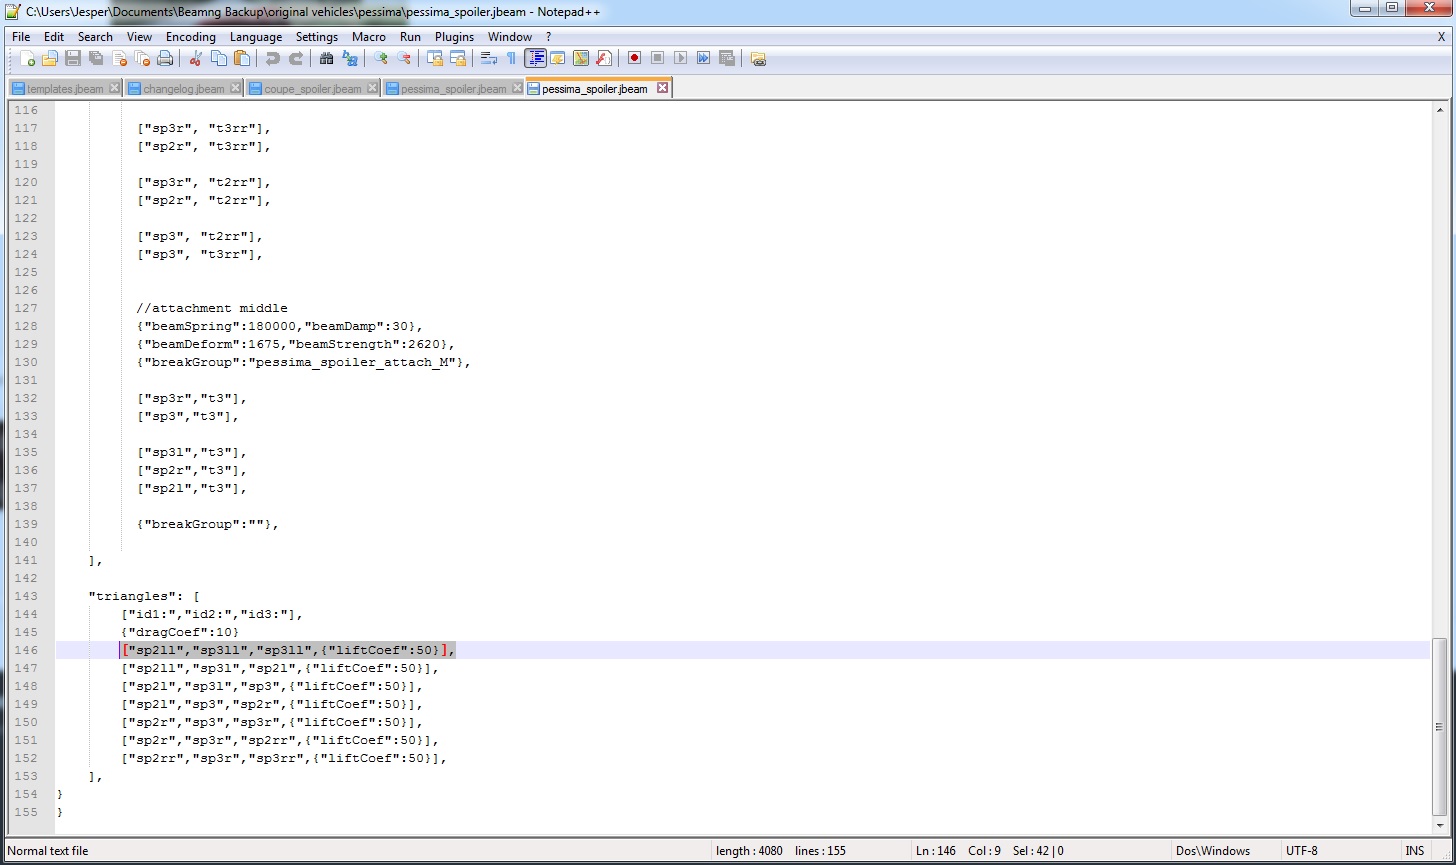Open the Plugins menu
Image resolution: width=1456 pixels, height=865 pixels.
click(454, 37)
